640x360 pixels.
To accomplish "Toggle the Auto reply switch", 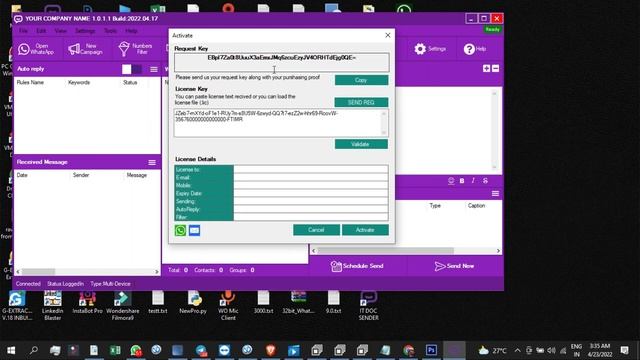I will [132, 69].
